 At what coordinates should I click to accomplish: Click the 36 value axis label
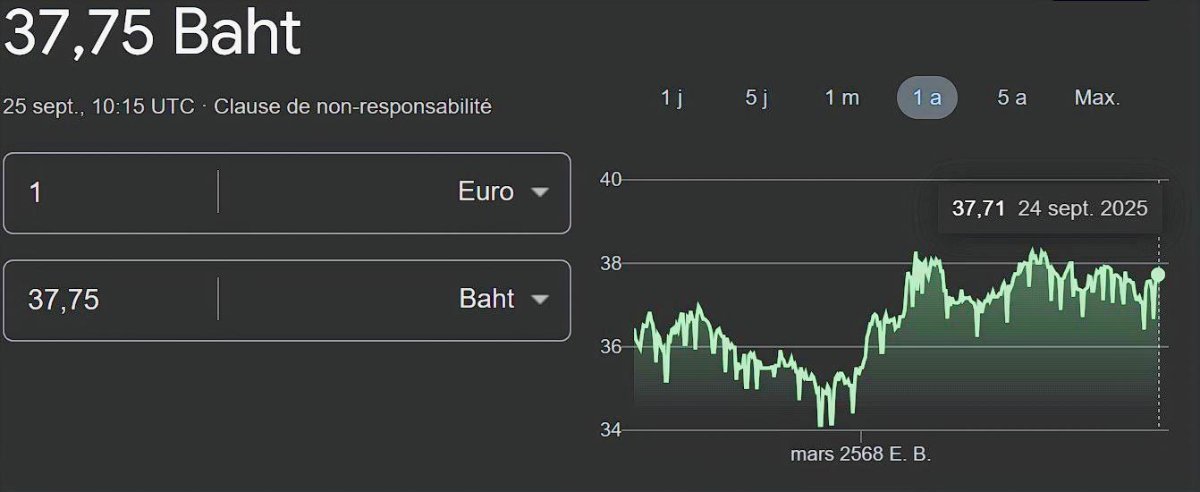[x=610, y=347]
